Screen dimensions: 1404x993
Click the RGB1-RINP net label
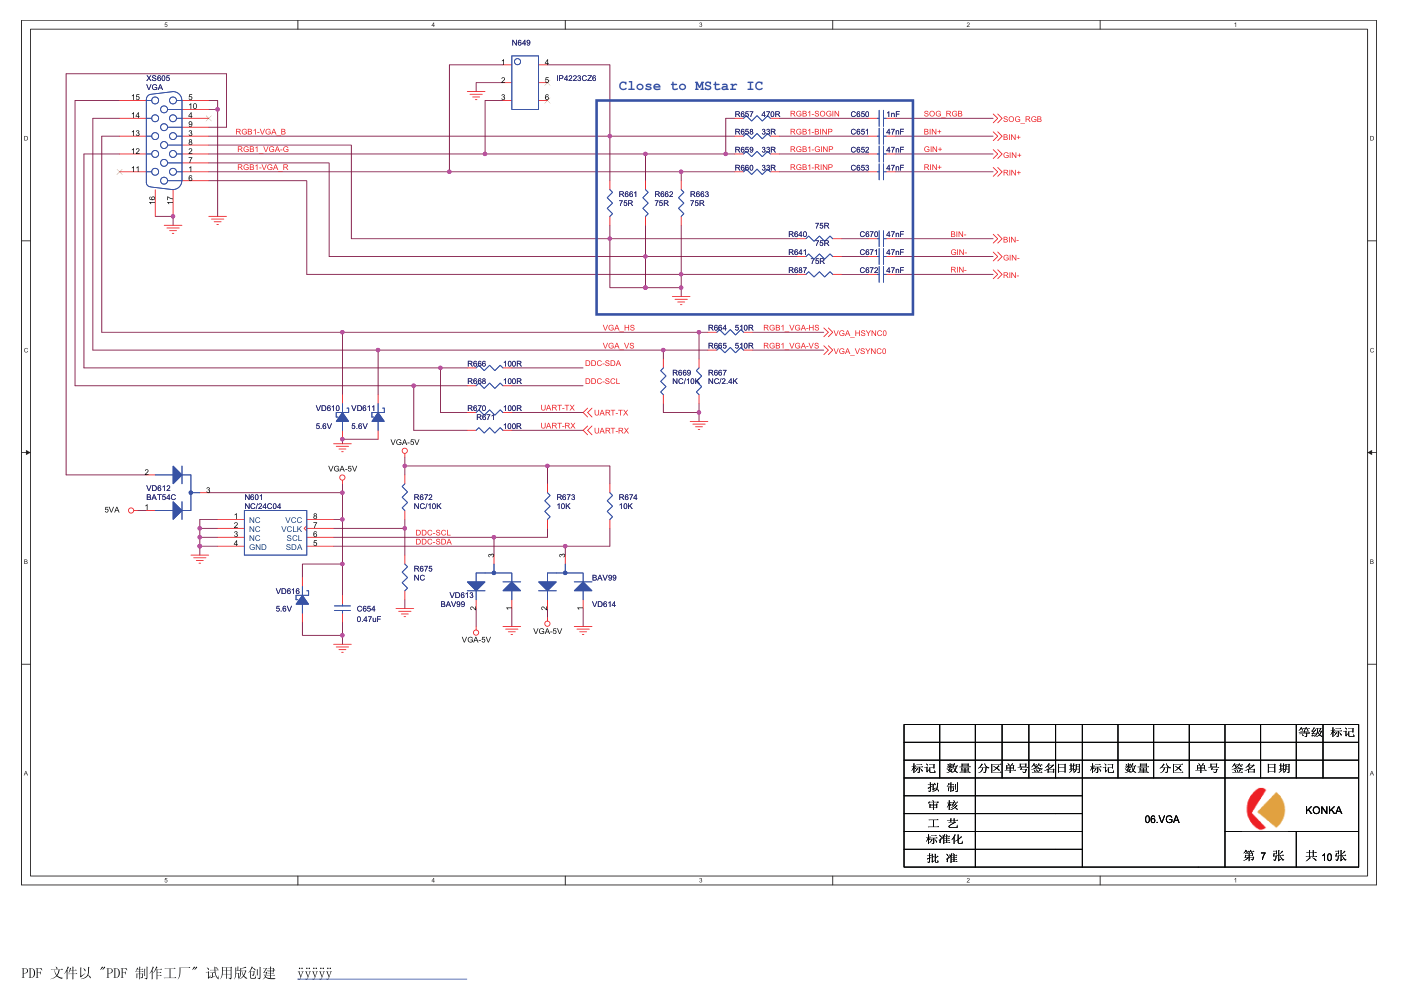pyautogui.click(x=811, y=167)
